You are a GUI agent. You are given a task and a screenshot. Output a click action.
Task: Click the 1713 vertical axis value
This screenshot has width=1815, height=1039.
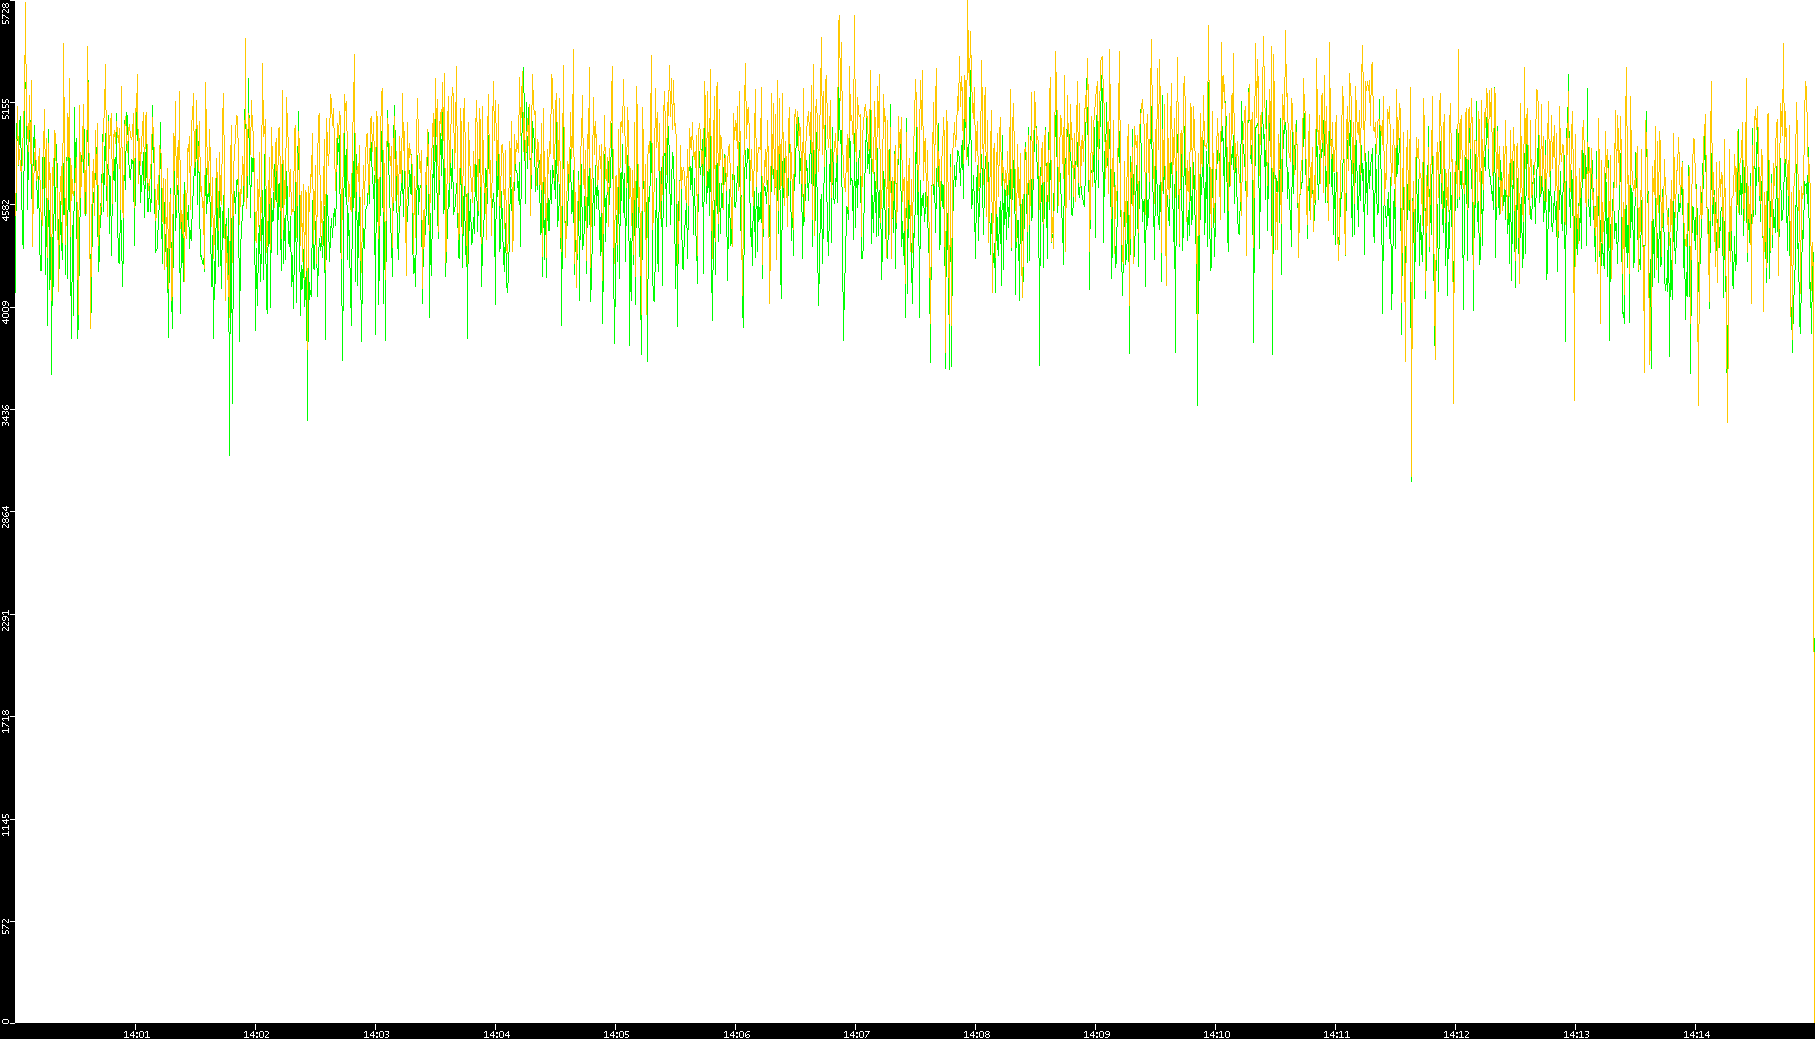7,721
